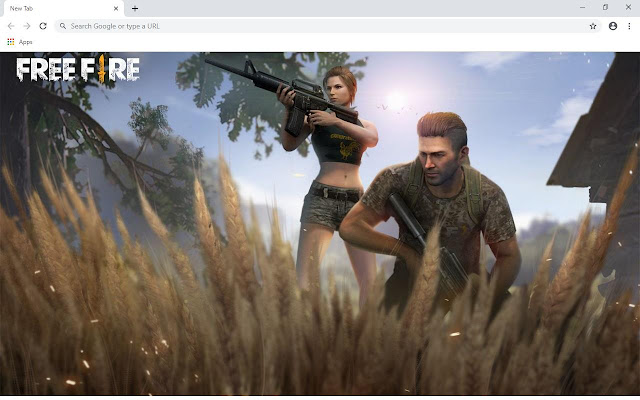Open Apps from the bookmarks bar
640x400 pixels.
(x=20, y=42)
